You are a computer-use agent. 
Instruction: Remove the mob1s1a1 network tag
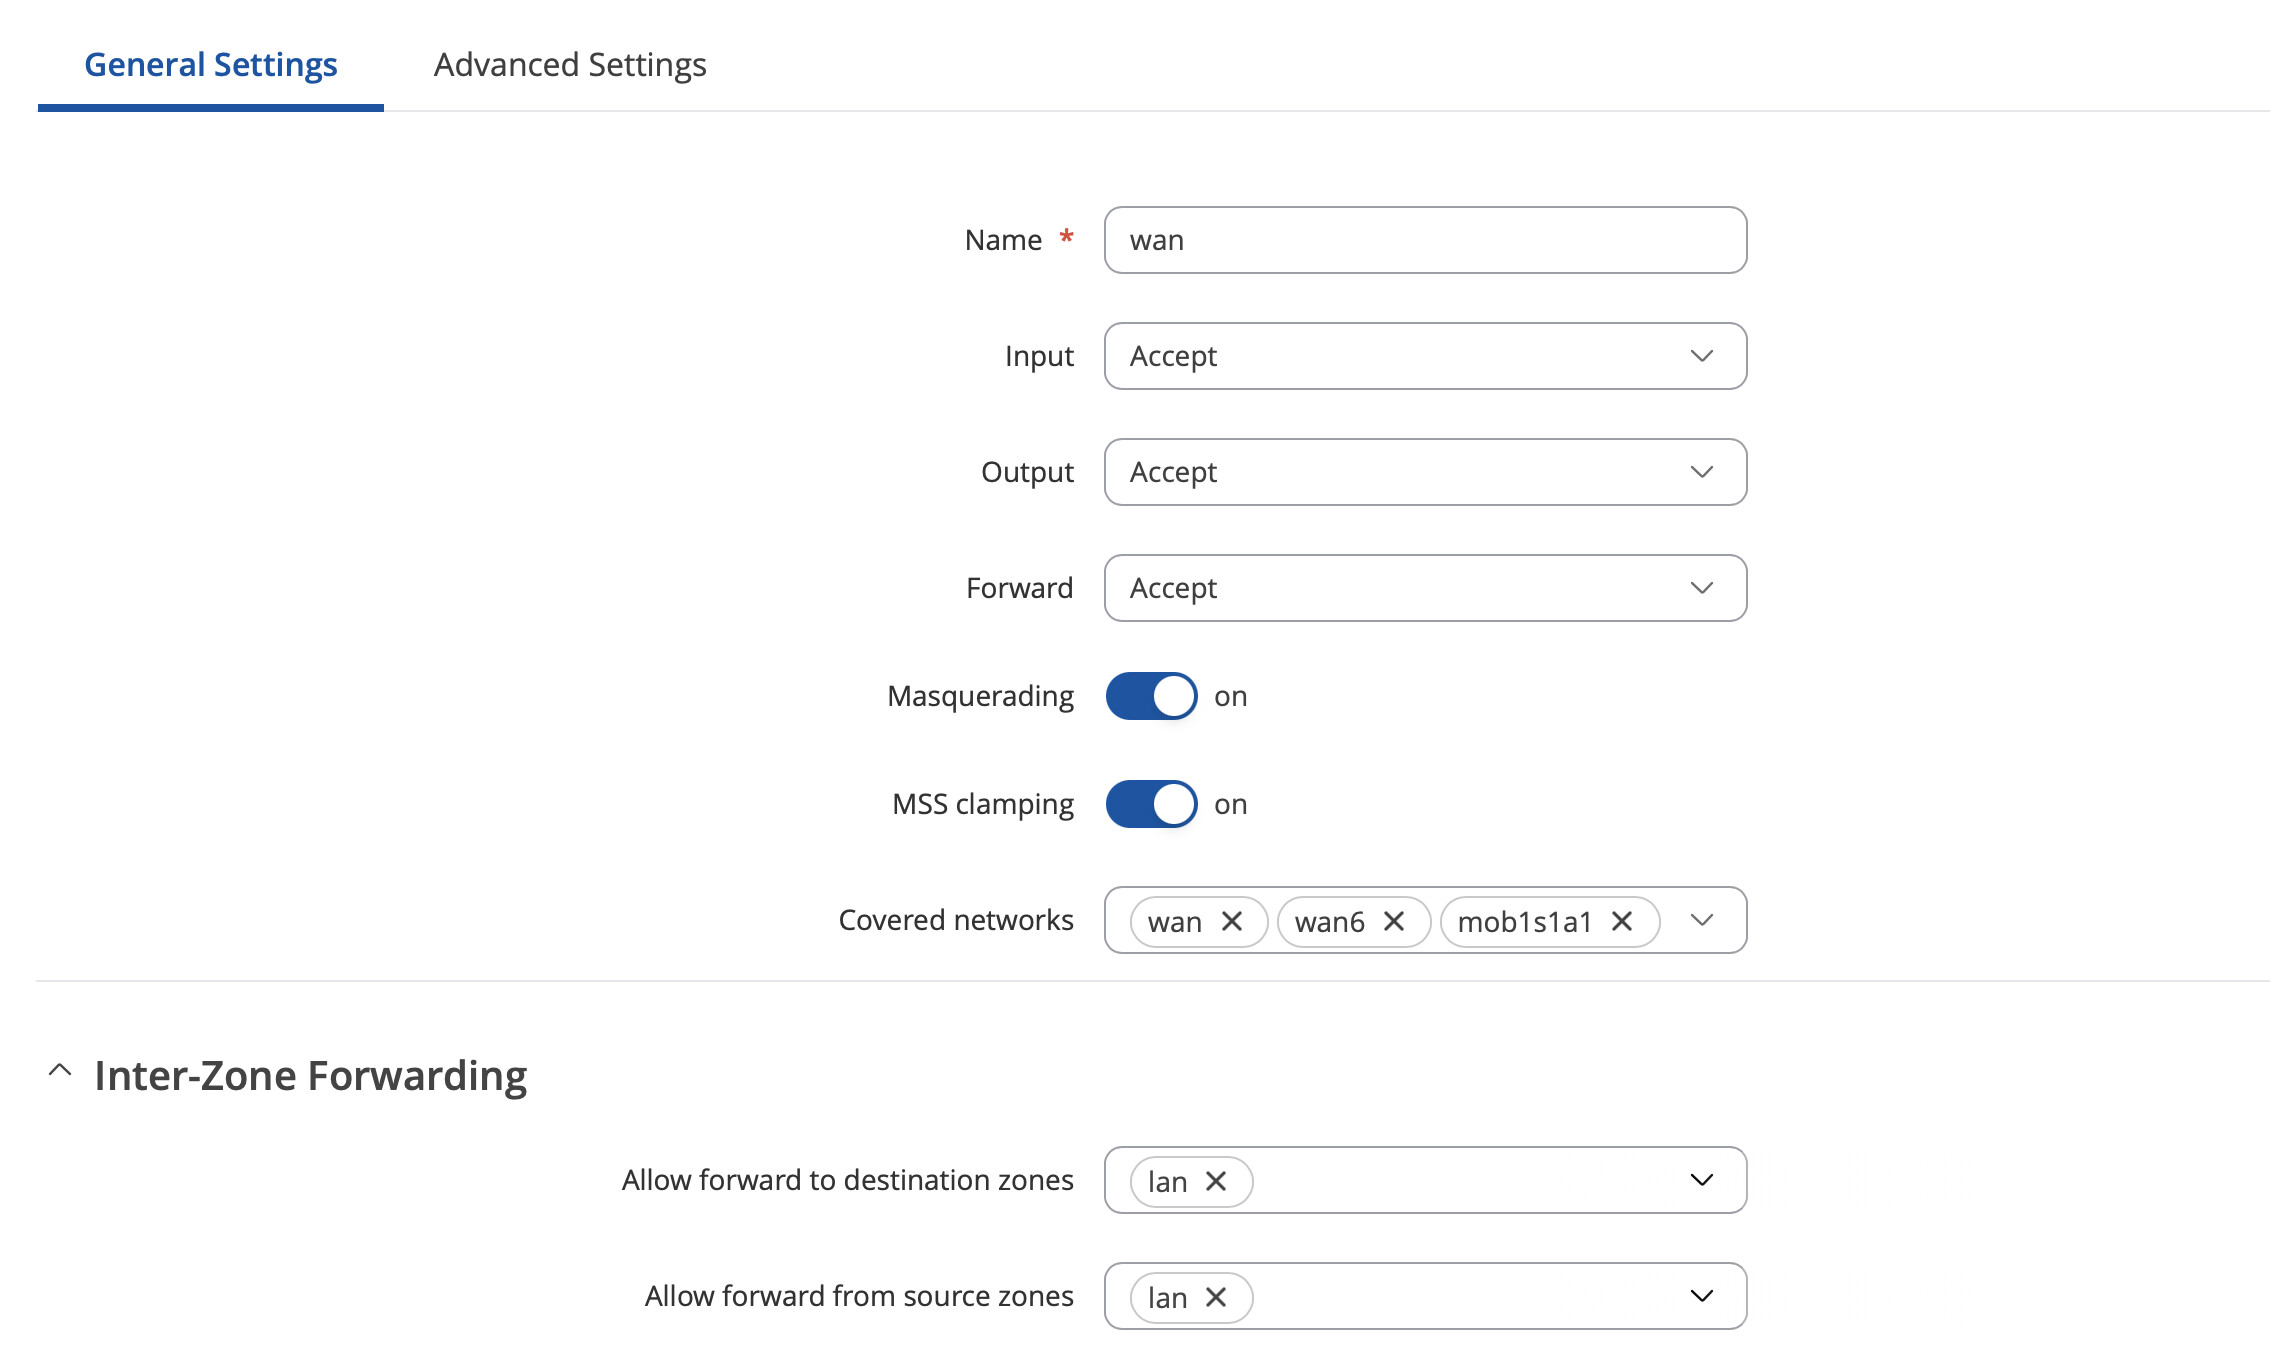(1622, 921)
